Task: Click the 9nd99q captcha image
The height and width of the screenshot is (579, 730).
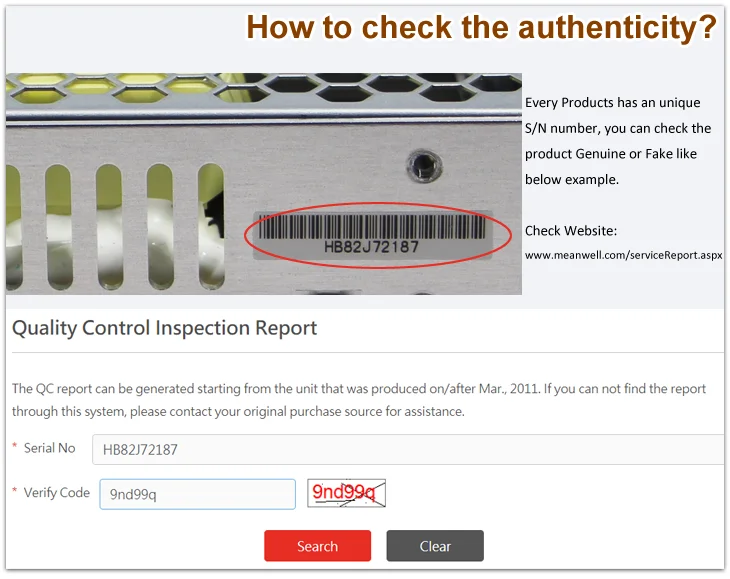Action: coord(346,493)
